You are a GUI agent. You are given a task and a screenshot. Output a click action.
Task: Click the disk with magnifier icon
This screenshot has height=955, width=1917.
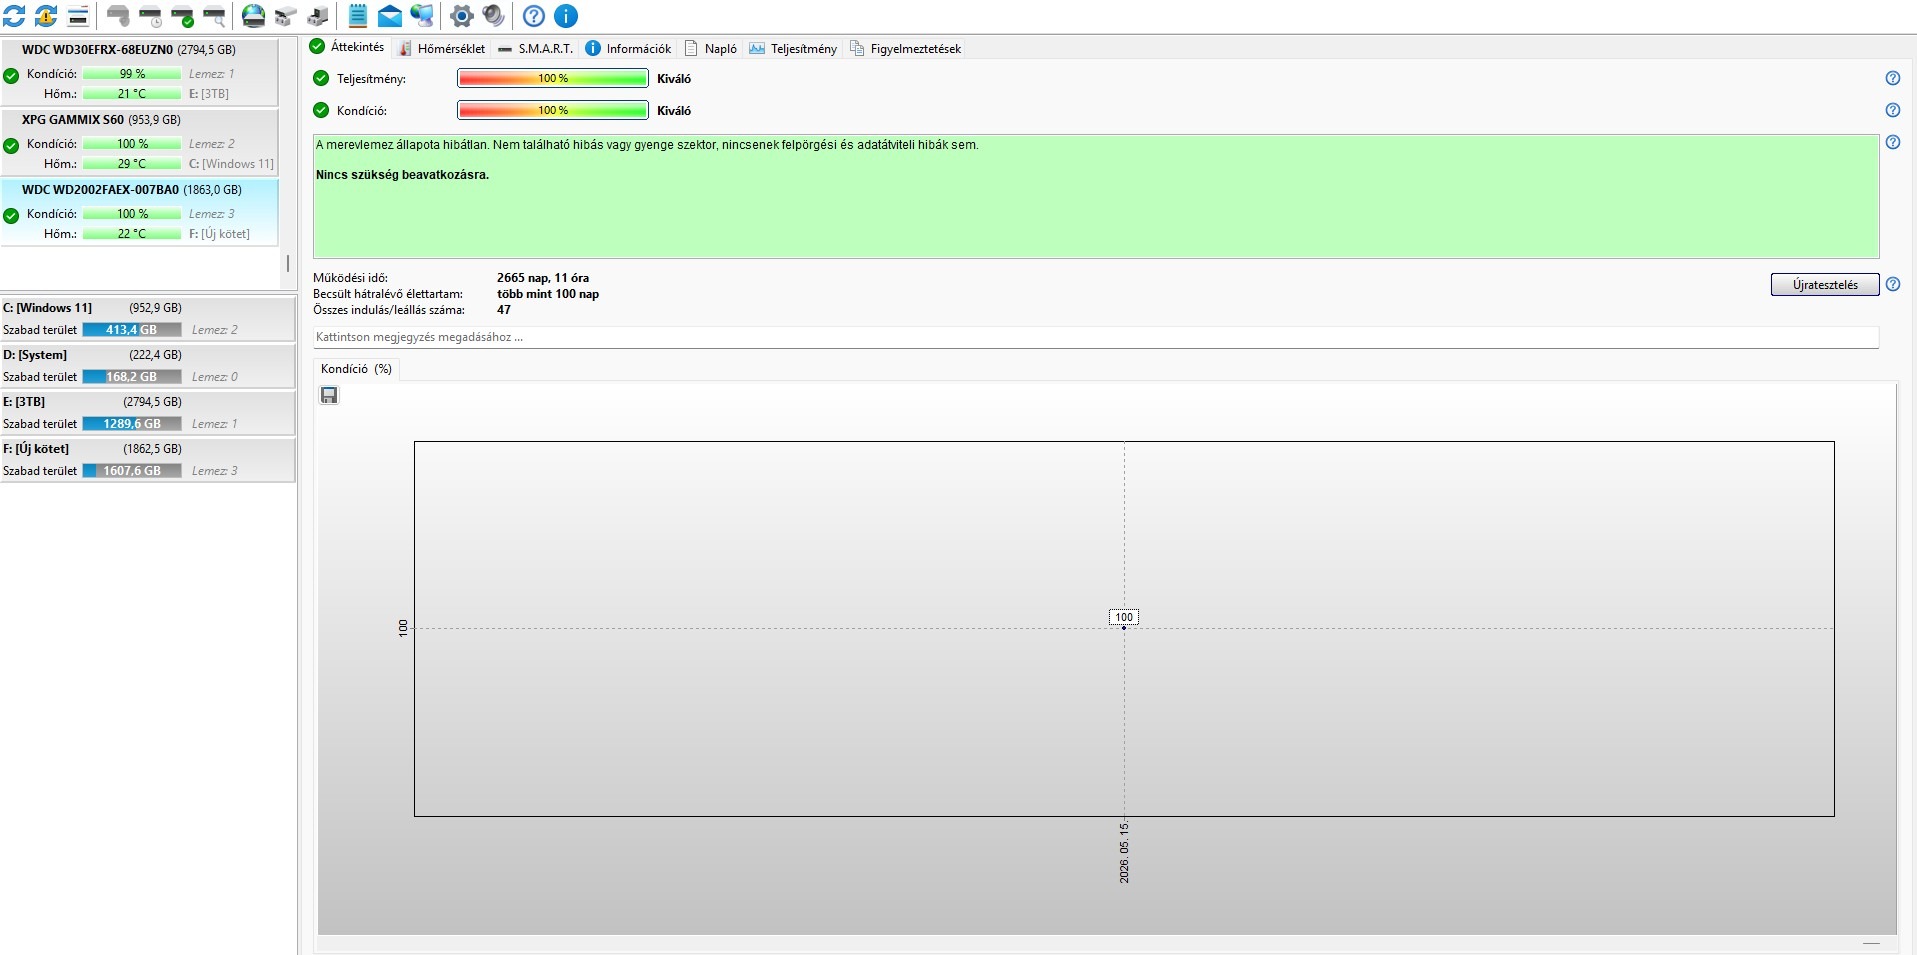214,16
